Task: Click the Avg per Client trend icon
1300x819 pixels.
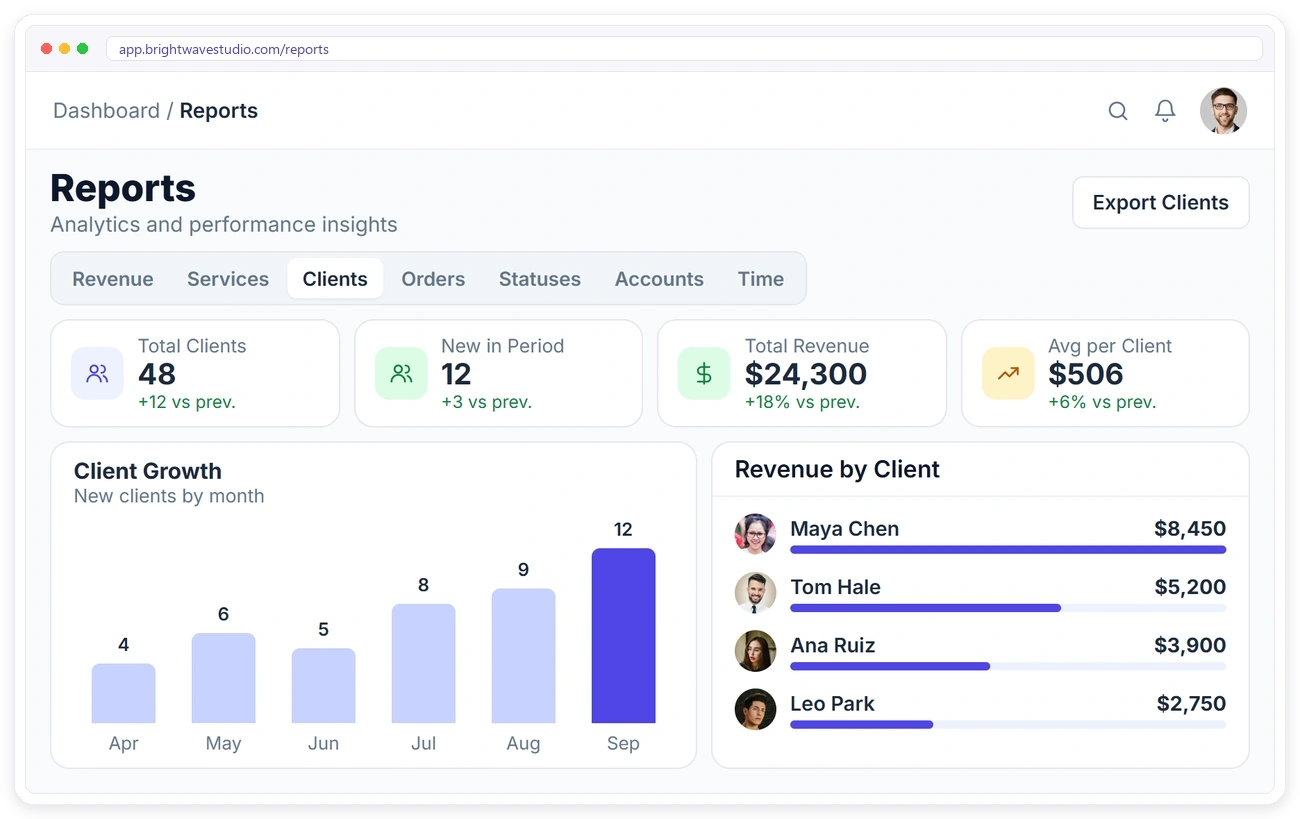Action: [1008, 374]
